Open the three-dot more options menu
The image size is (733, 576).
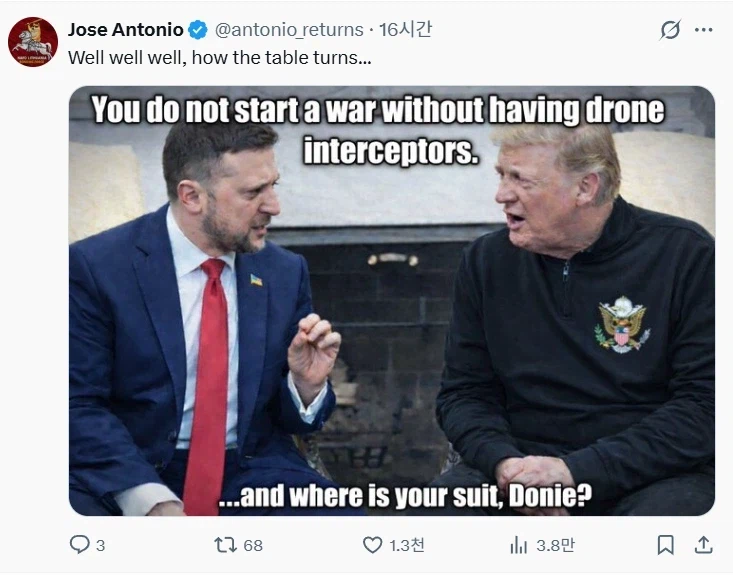[704, 30]
